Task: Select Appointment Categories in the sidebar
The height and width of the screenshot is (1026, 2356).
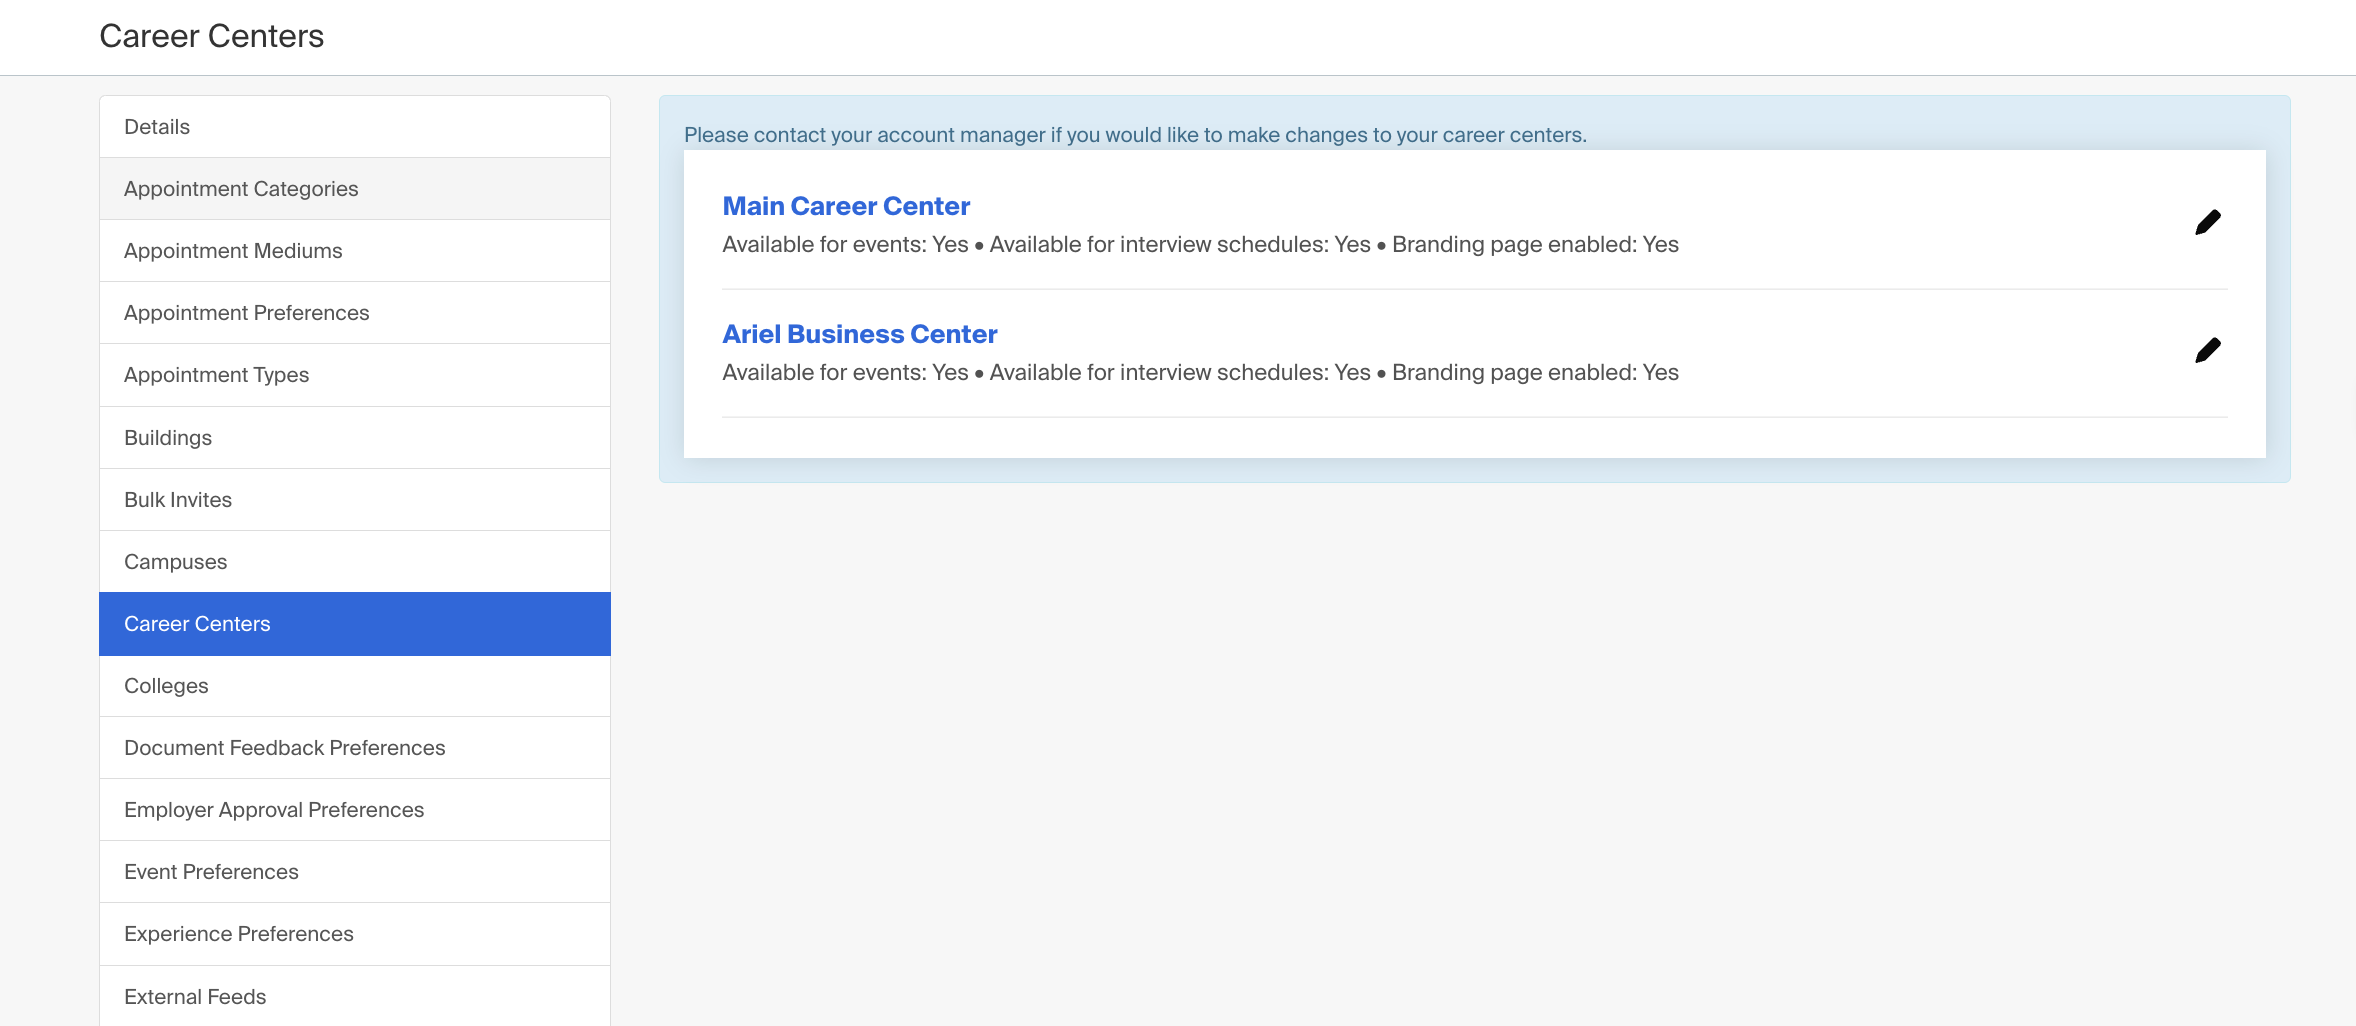Action: [241, 188]
